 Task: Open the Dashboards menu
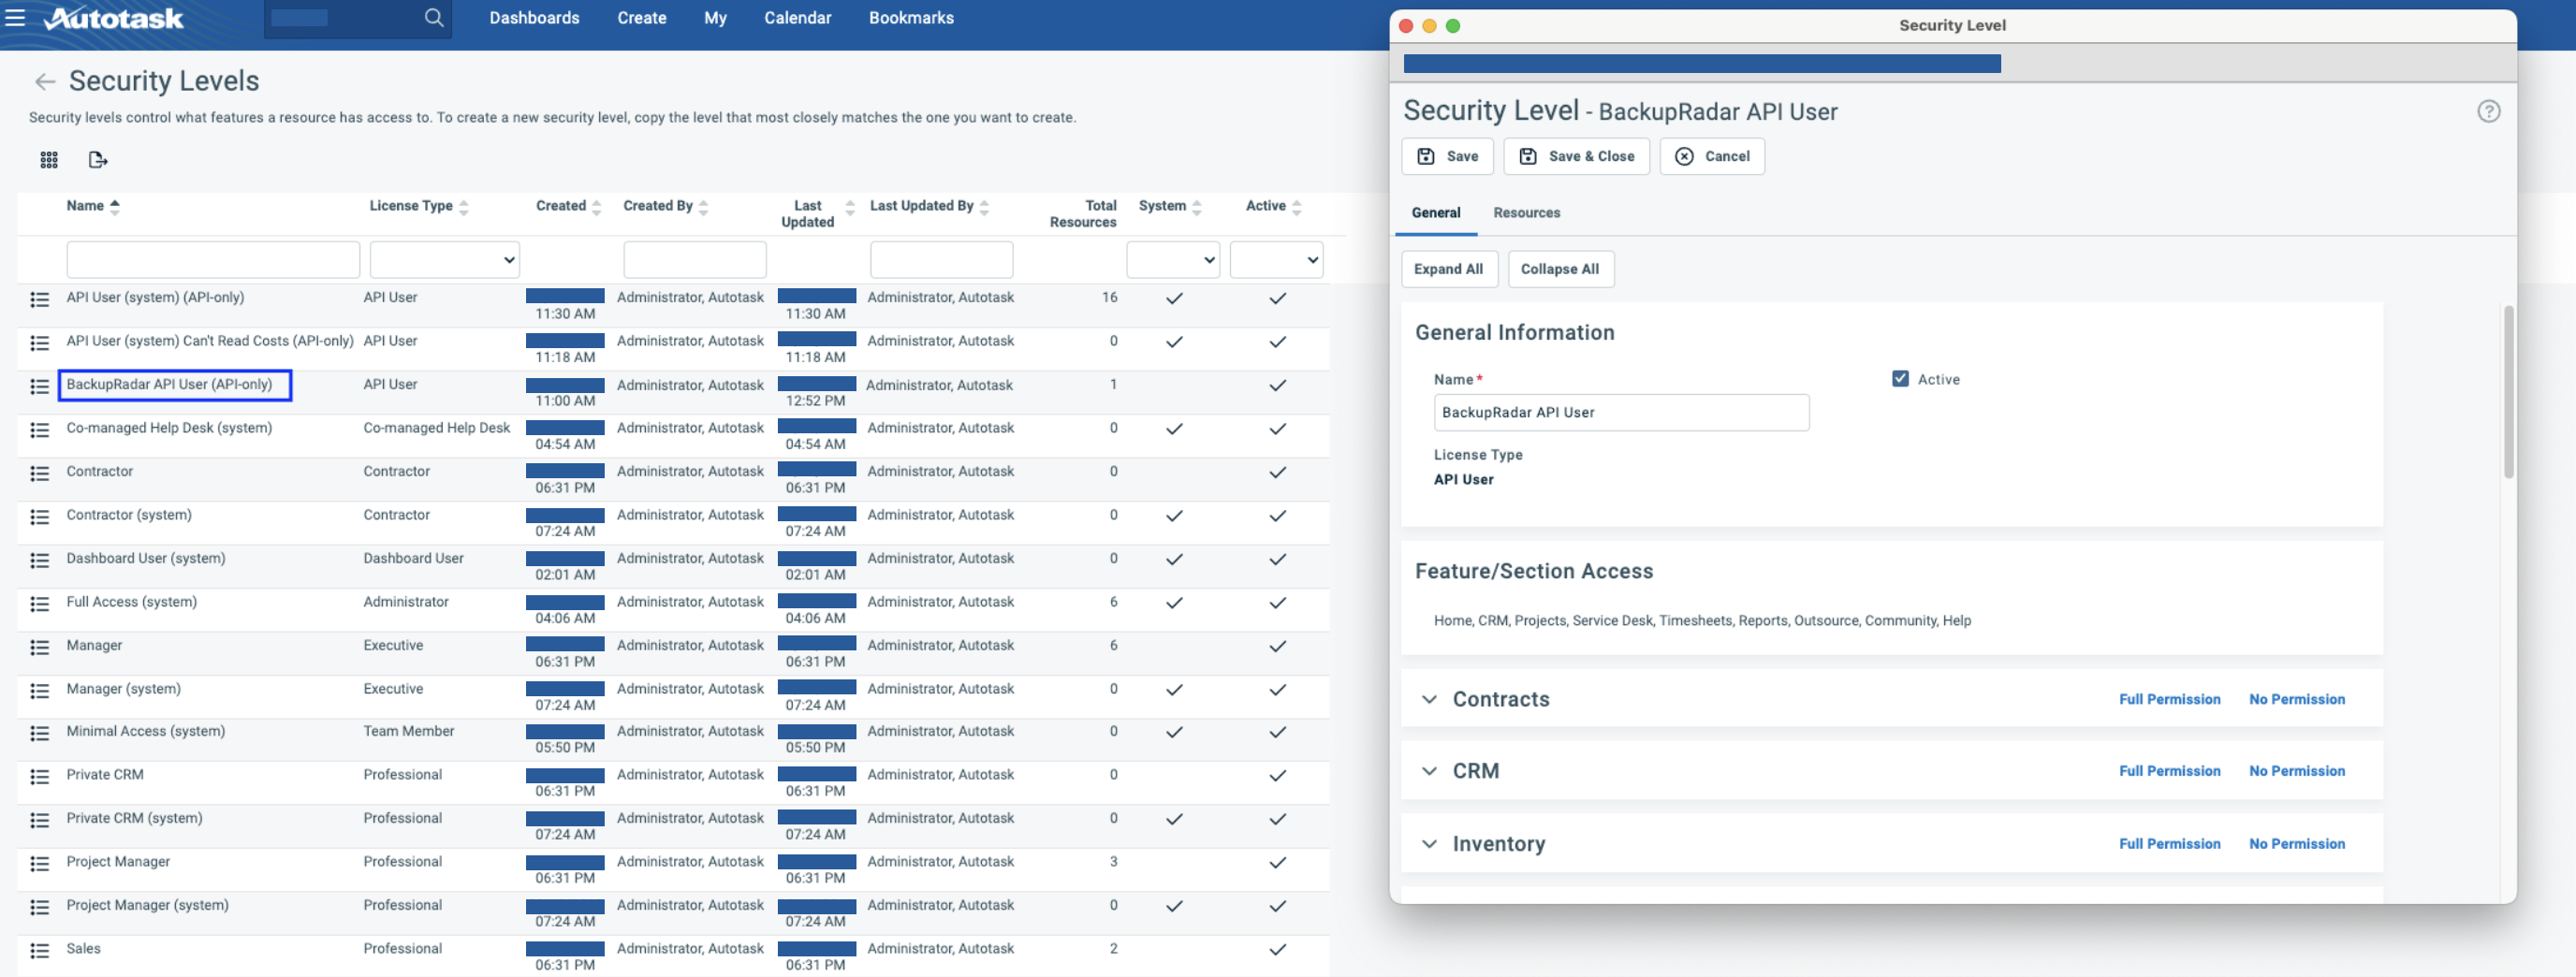point(534,18)
